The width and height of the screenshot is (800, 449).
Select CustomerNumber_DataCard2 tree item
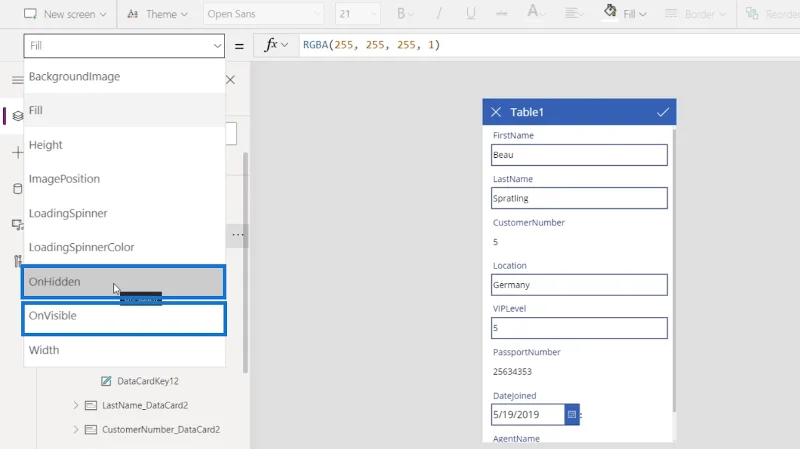(x=161, y=430)
